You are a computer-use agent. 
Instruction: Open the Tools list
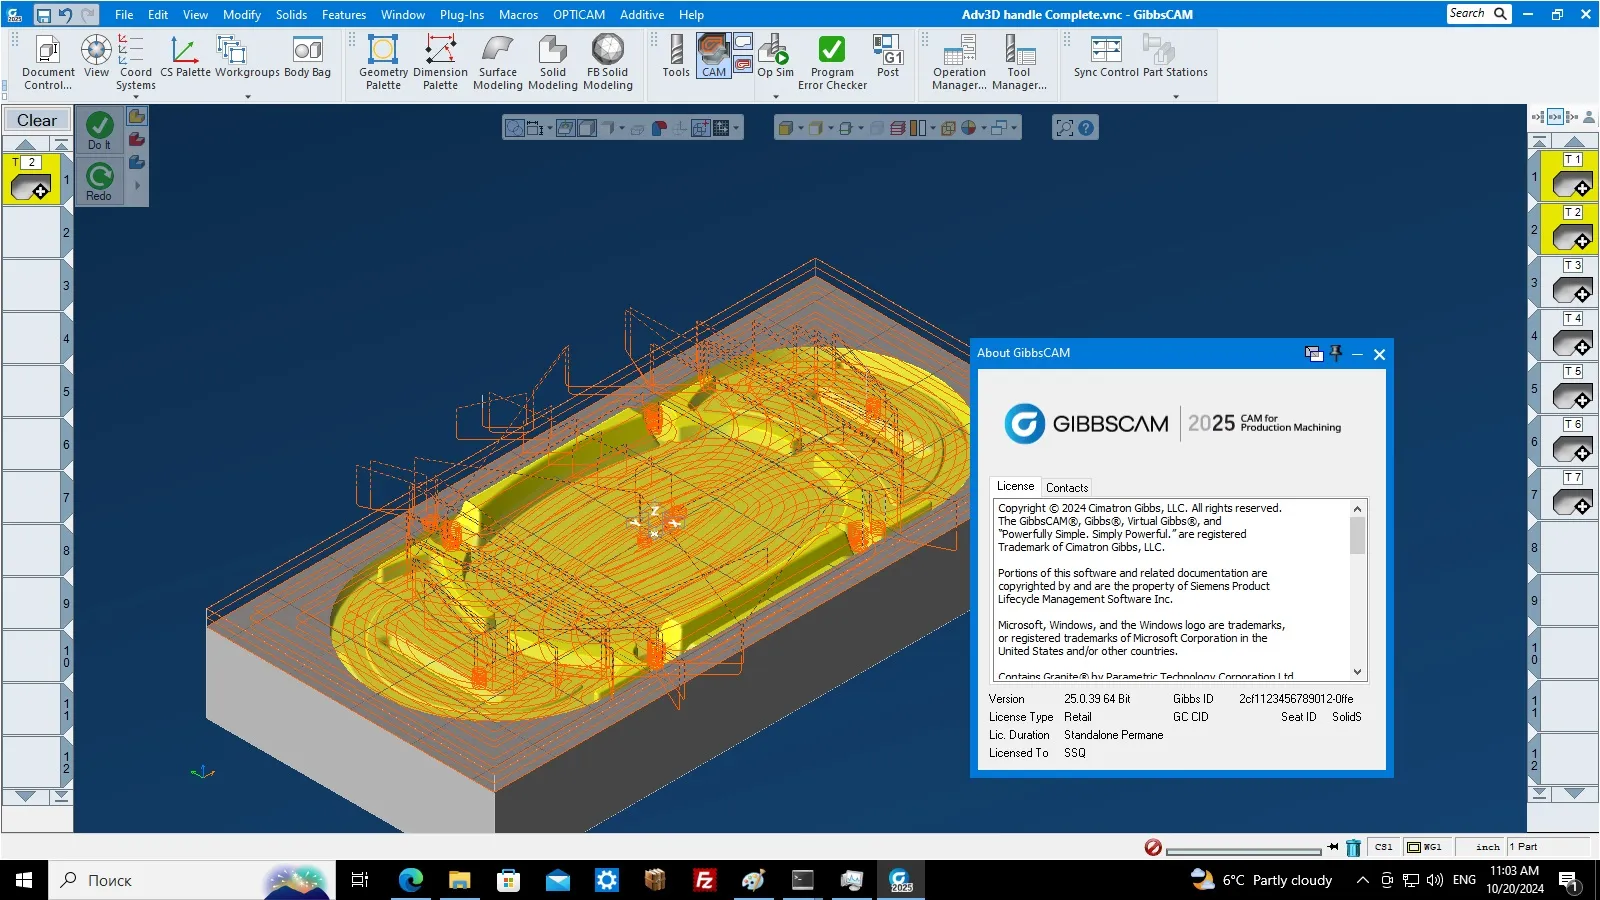pyautogui.click(x=676, y=56)
